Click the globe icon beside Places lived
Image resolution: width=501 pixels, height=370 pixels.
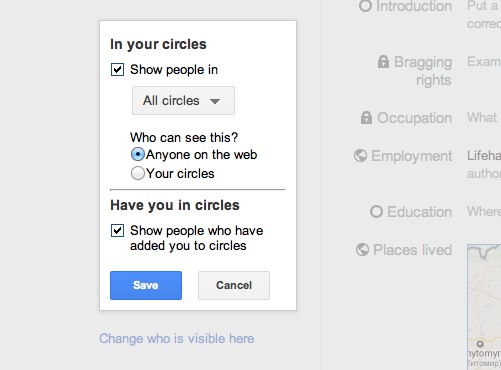[x=362, y=250]
